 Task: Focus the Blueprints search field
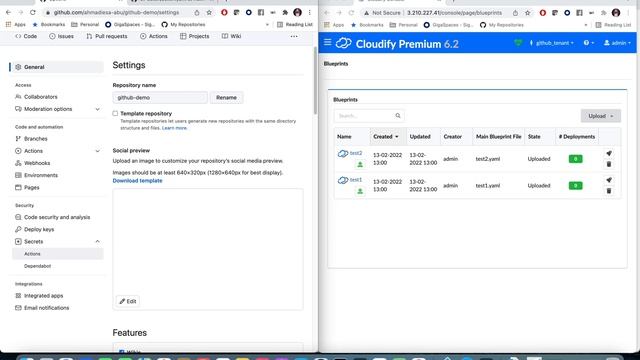click(x=369, y=116)
